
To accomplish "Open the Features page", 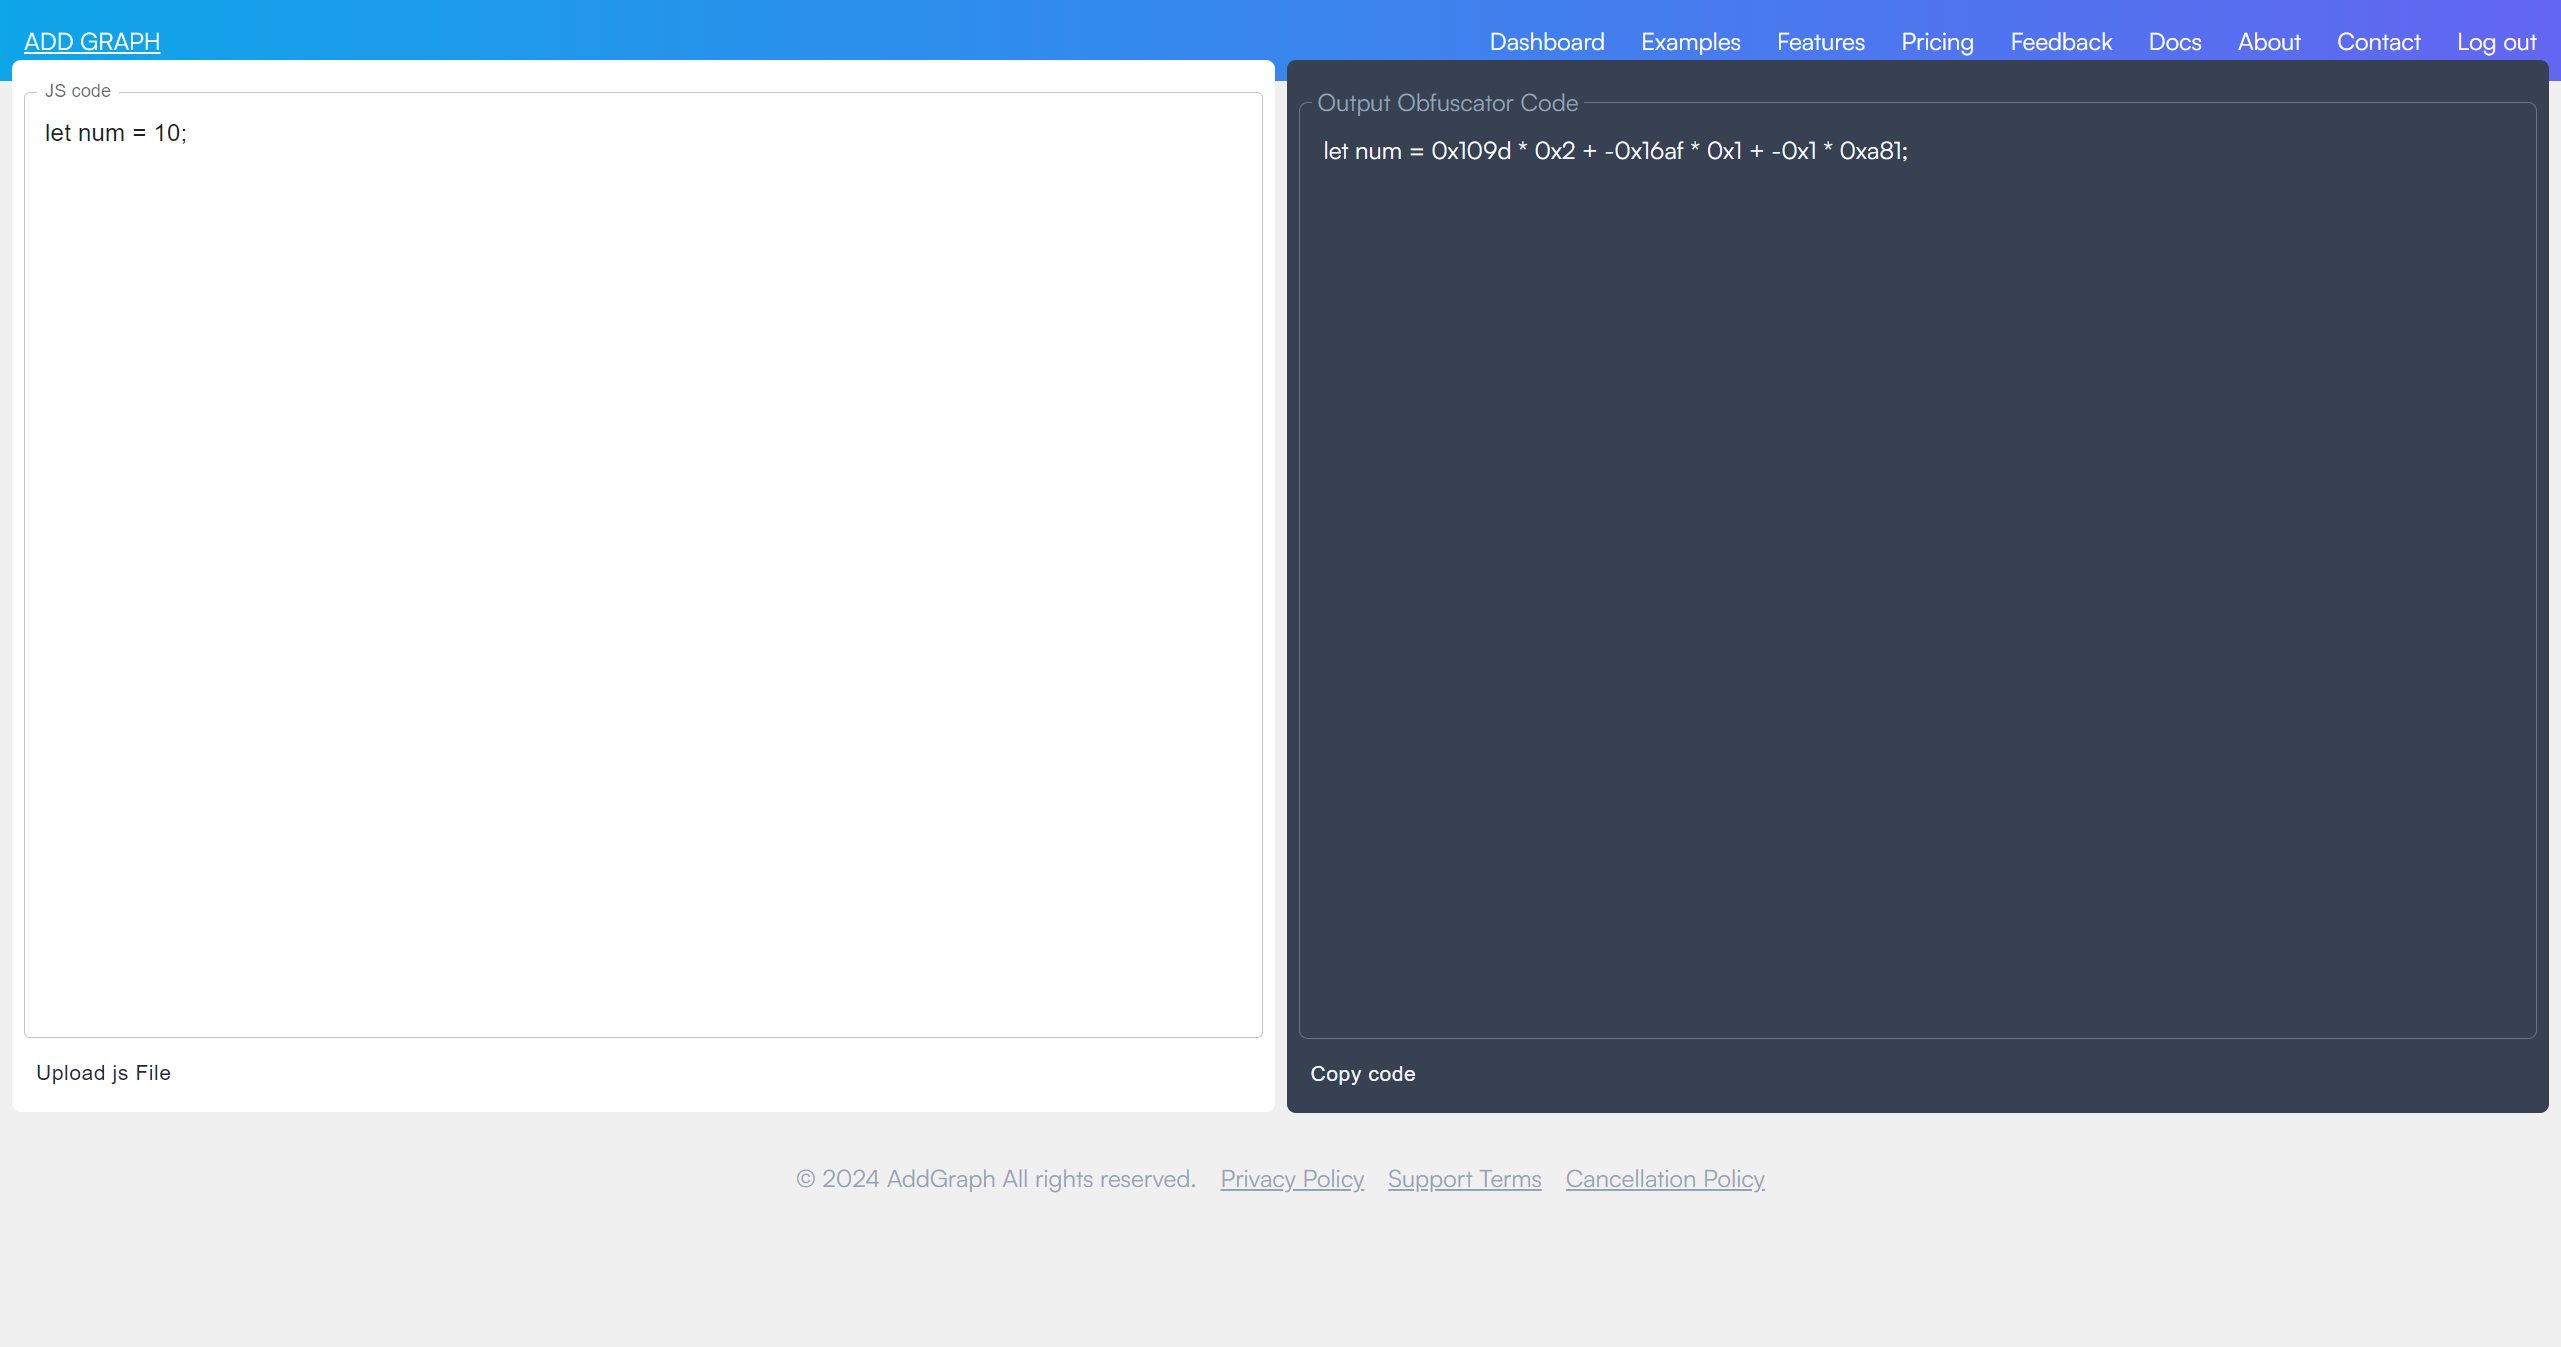I will [x=1820, y=42].
